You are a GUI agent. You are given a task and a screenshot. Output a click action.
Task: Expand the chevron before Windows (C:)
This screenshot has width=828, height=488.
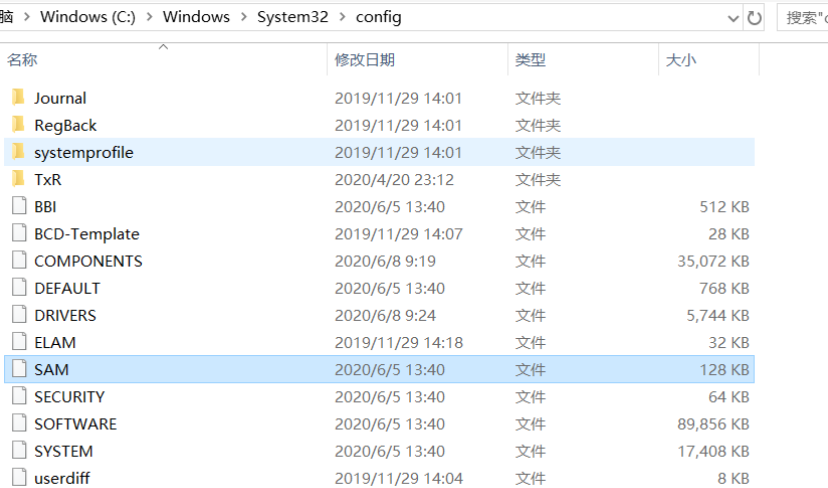tap(27, 17)
